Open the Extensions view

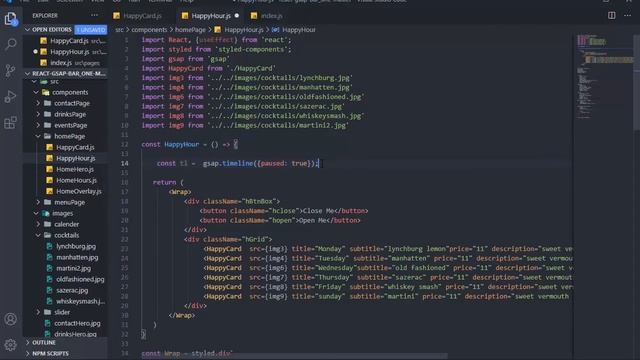click(x=10, y=122)
